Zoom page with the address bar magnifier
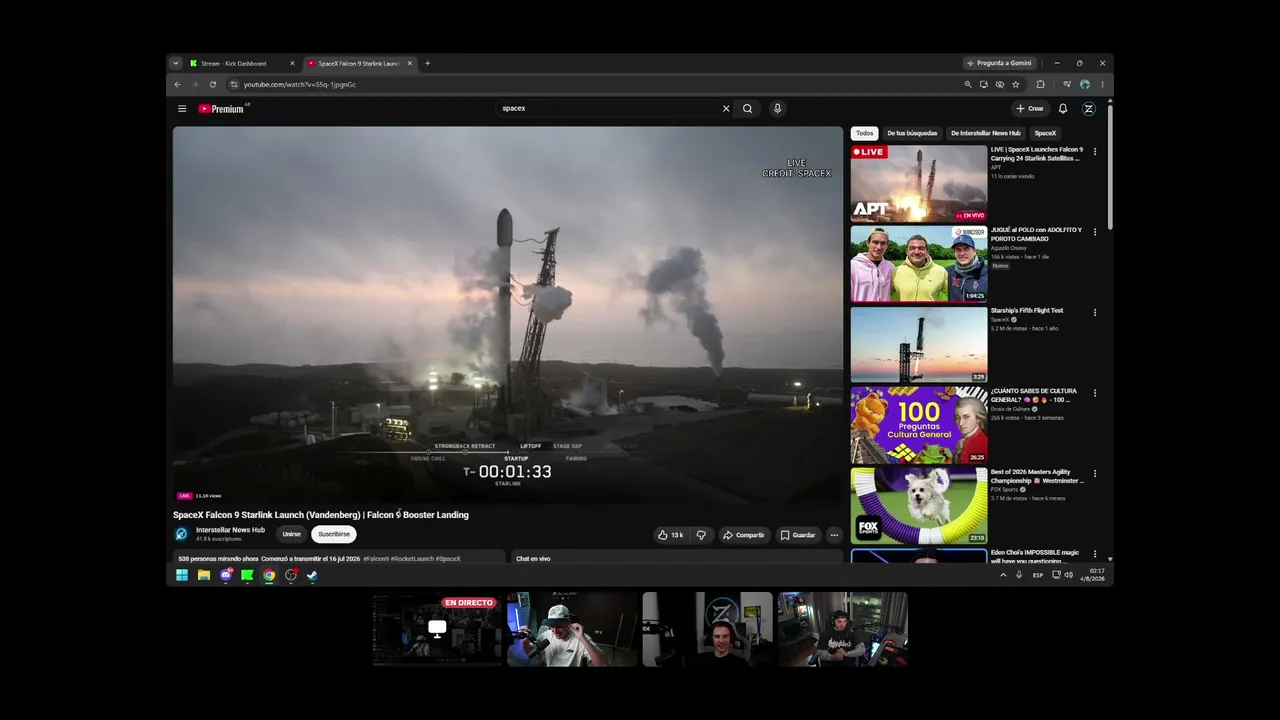 (x=967, y=85)
